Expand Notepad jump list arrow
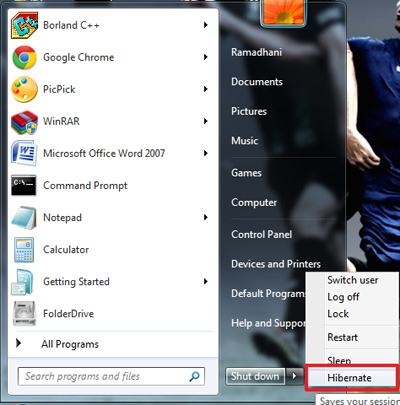 point(206,217)
